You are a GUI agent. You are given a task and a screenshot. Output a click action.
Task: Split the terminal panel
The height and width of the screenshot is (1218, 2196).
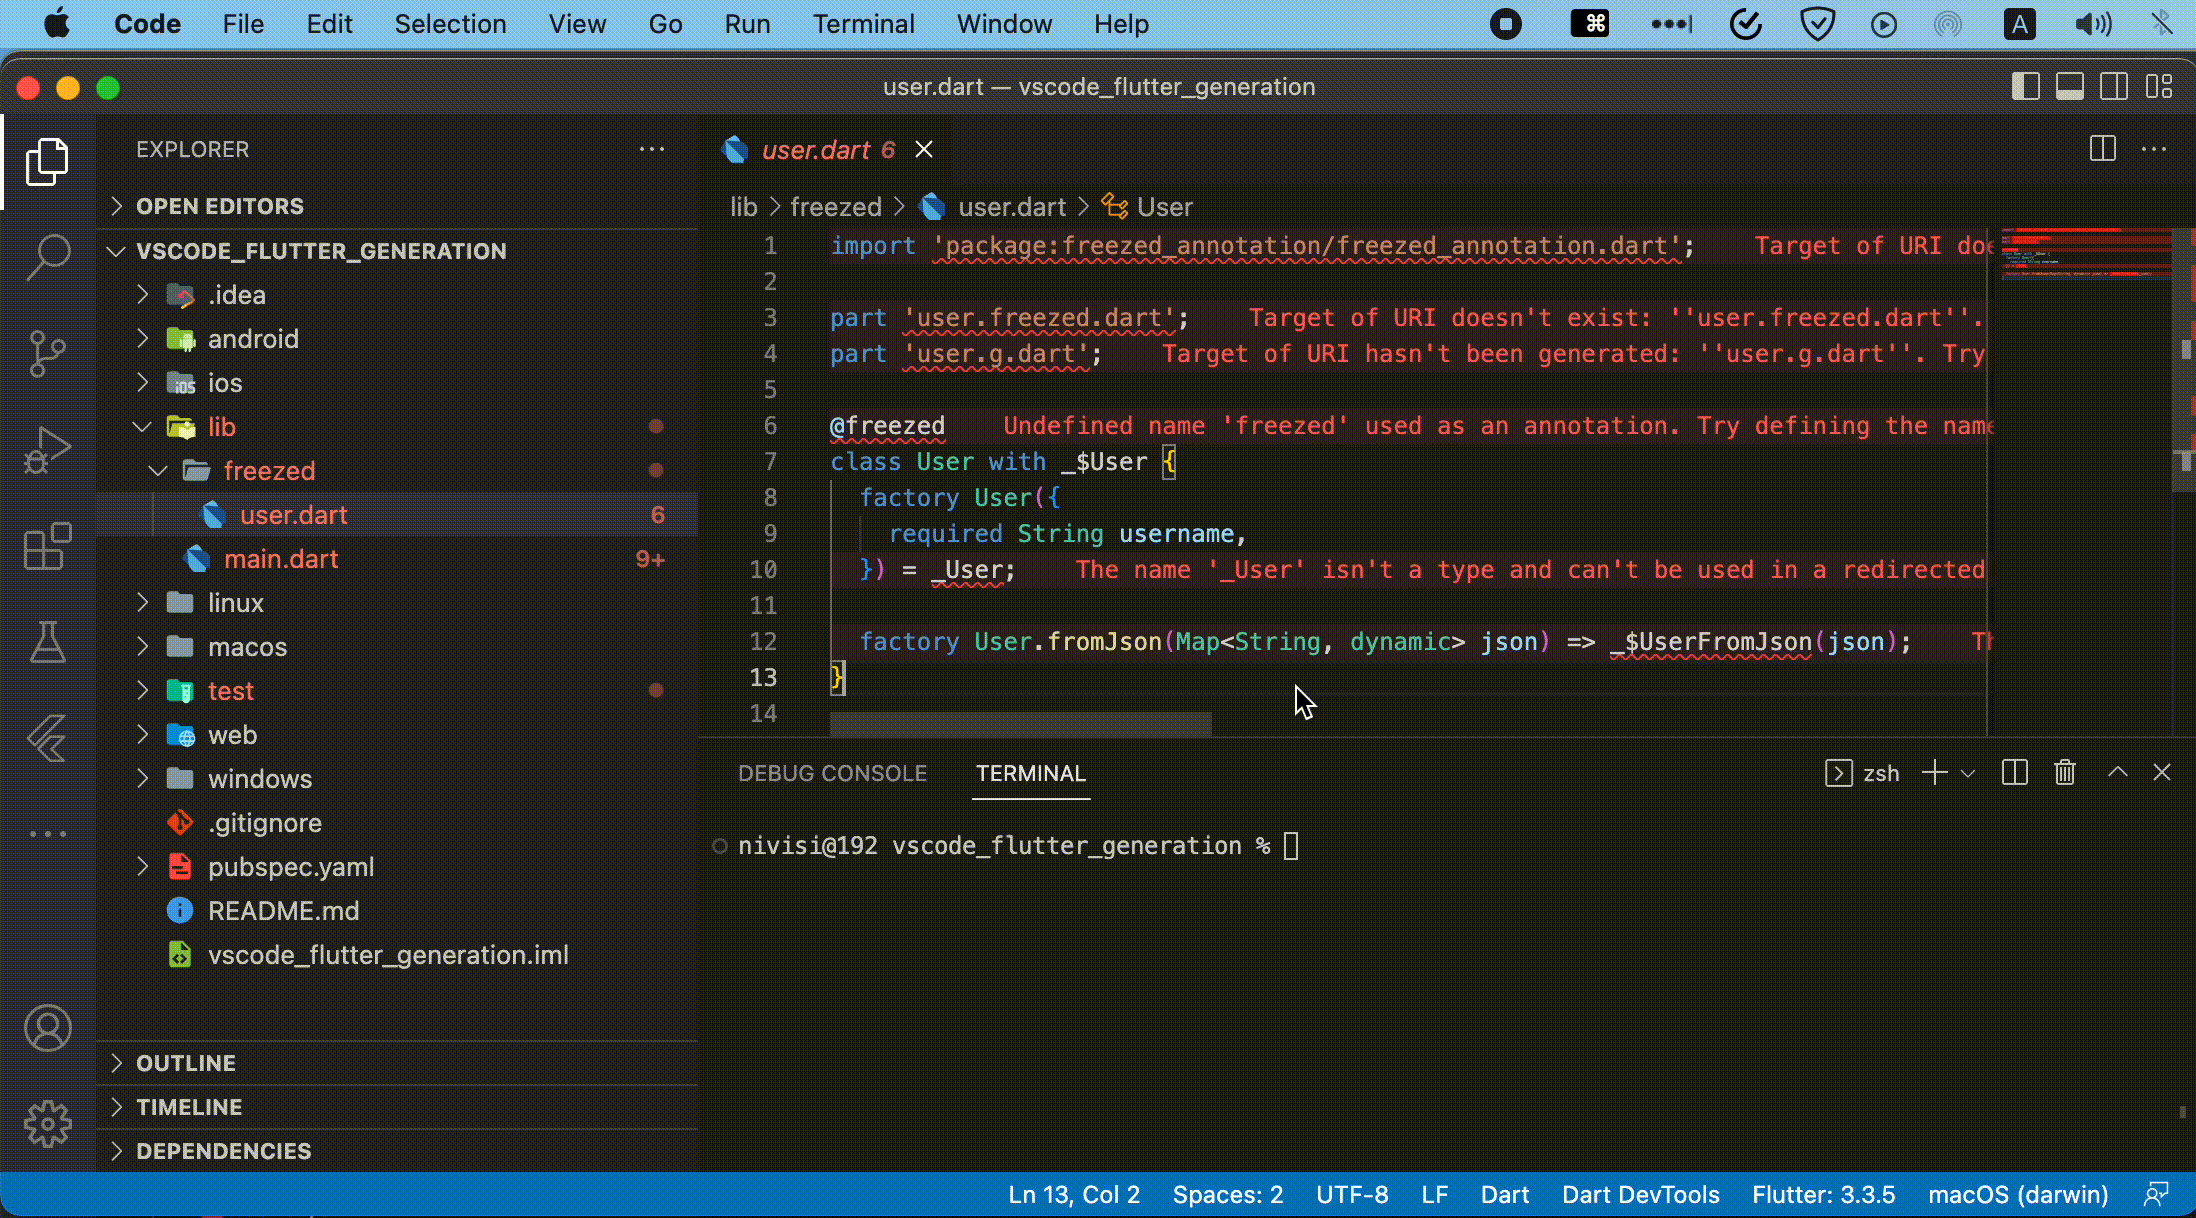tap(2014, 773)
